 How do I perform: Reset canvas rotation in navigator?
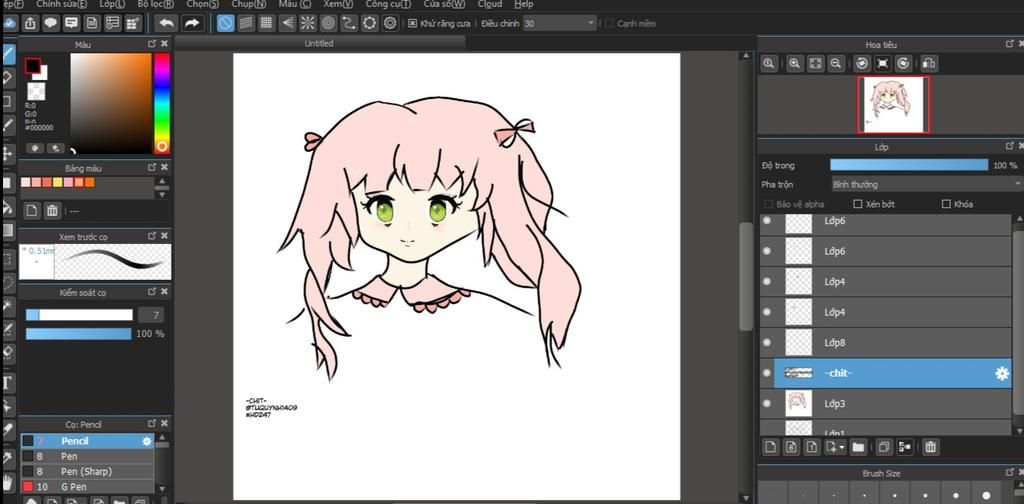[x=883, y=63]
